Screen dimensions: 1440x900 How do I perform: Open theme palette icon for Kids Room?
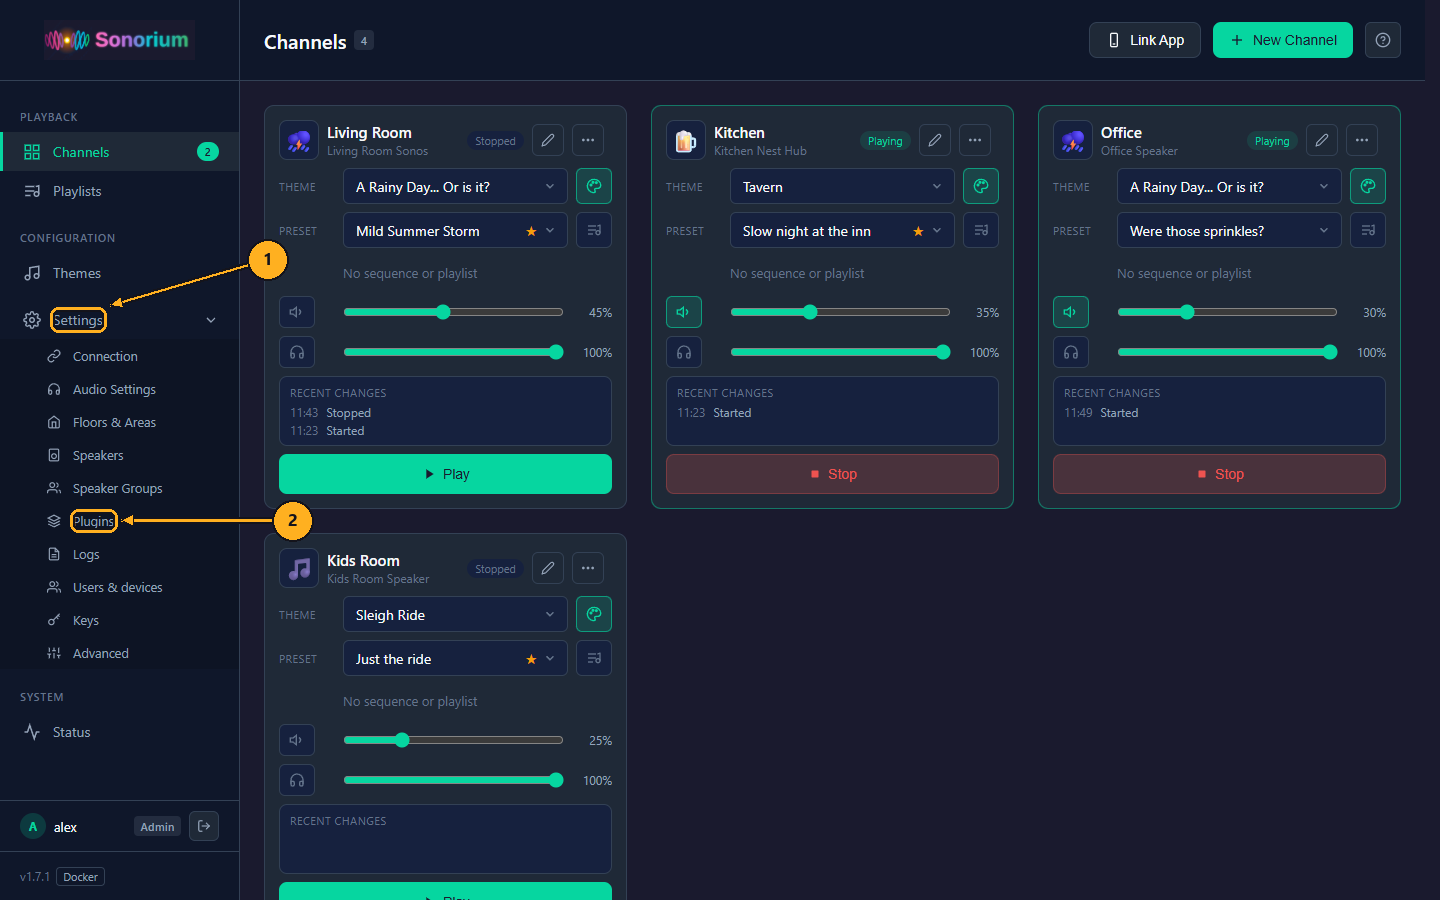594,614
